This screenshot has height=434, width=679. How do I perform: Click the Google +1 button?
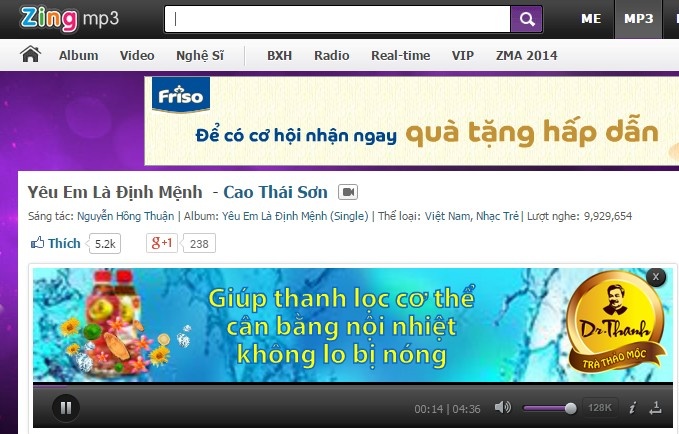162,243
